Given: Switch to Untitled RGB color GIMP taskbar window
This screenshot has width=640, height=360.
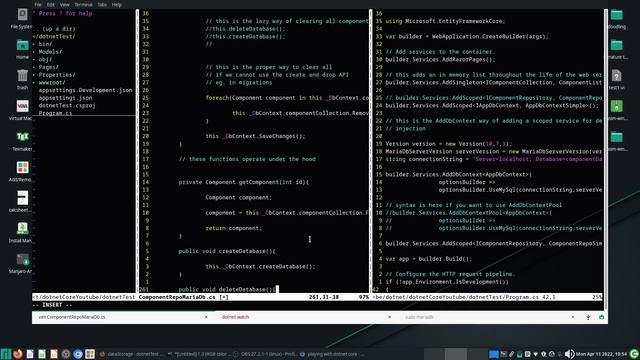Looking at the screenshot, I should pos(199,354).
